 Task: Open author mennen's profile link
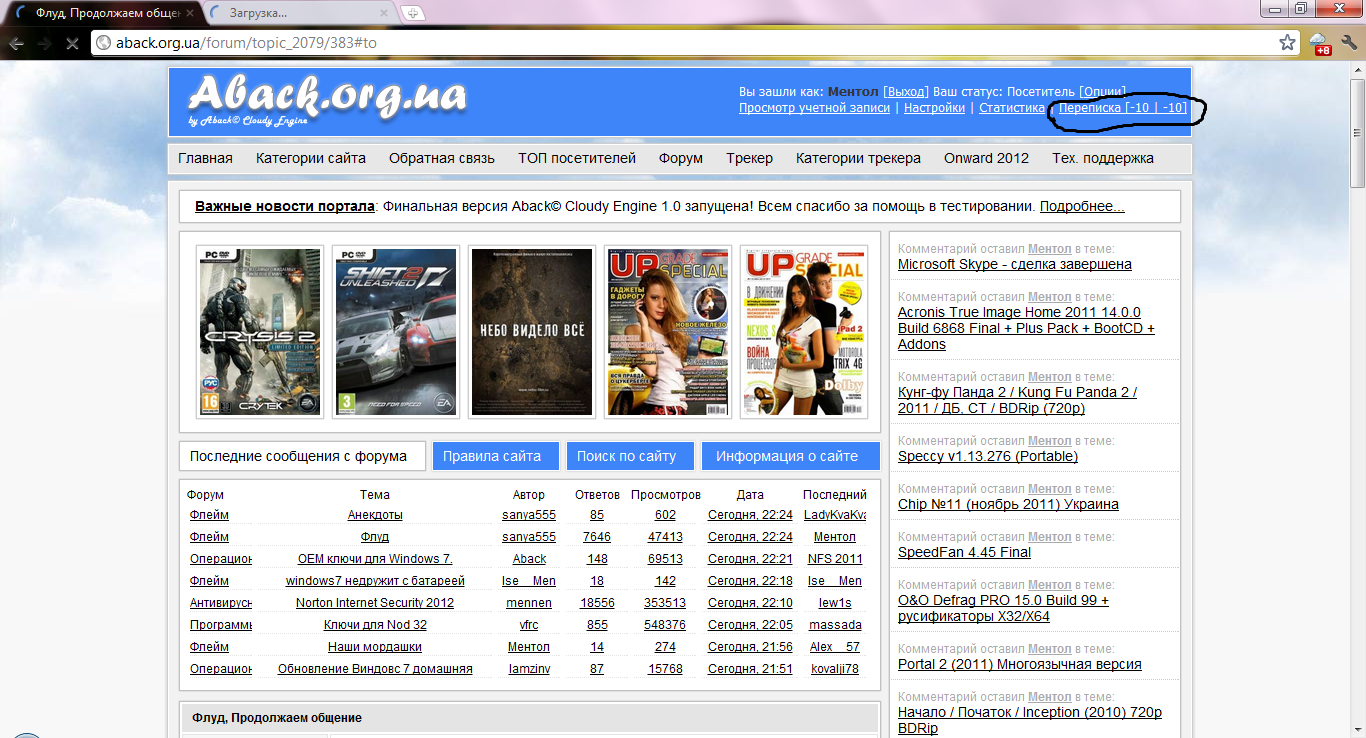(529, 603)
